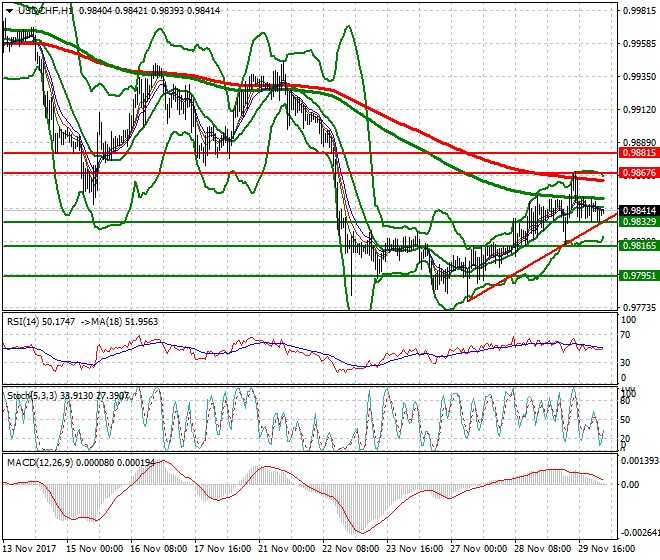Click the ->MA(18) label in RSI panel
This screenshot has height=560, width=660.
(x=104, y=322)
